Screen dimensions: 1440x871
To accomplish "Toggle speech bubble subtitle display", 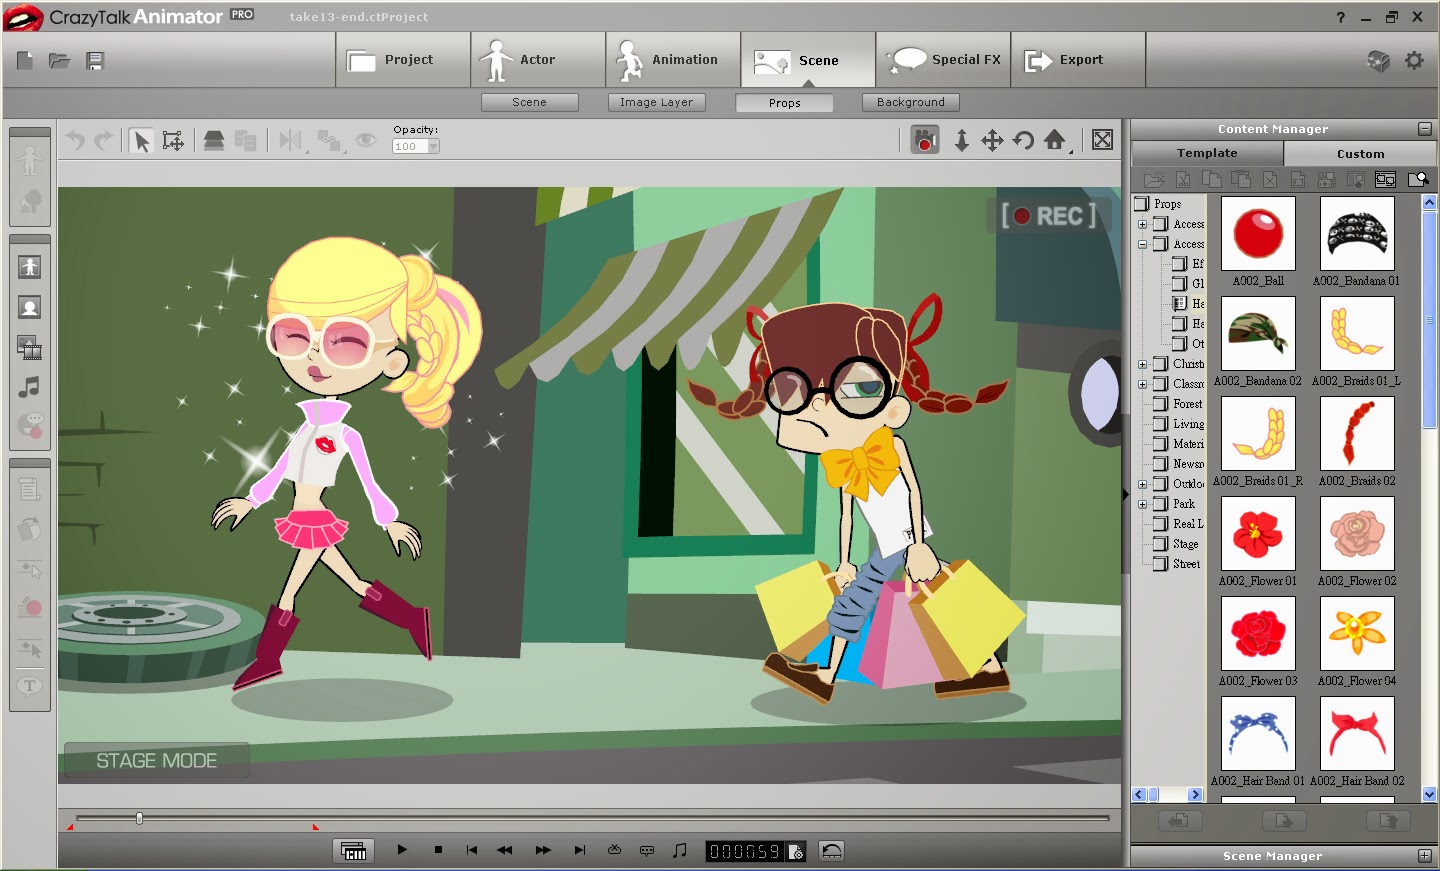I will pos(647,851).
